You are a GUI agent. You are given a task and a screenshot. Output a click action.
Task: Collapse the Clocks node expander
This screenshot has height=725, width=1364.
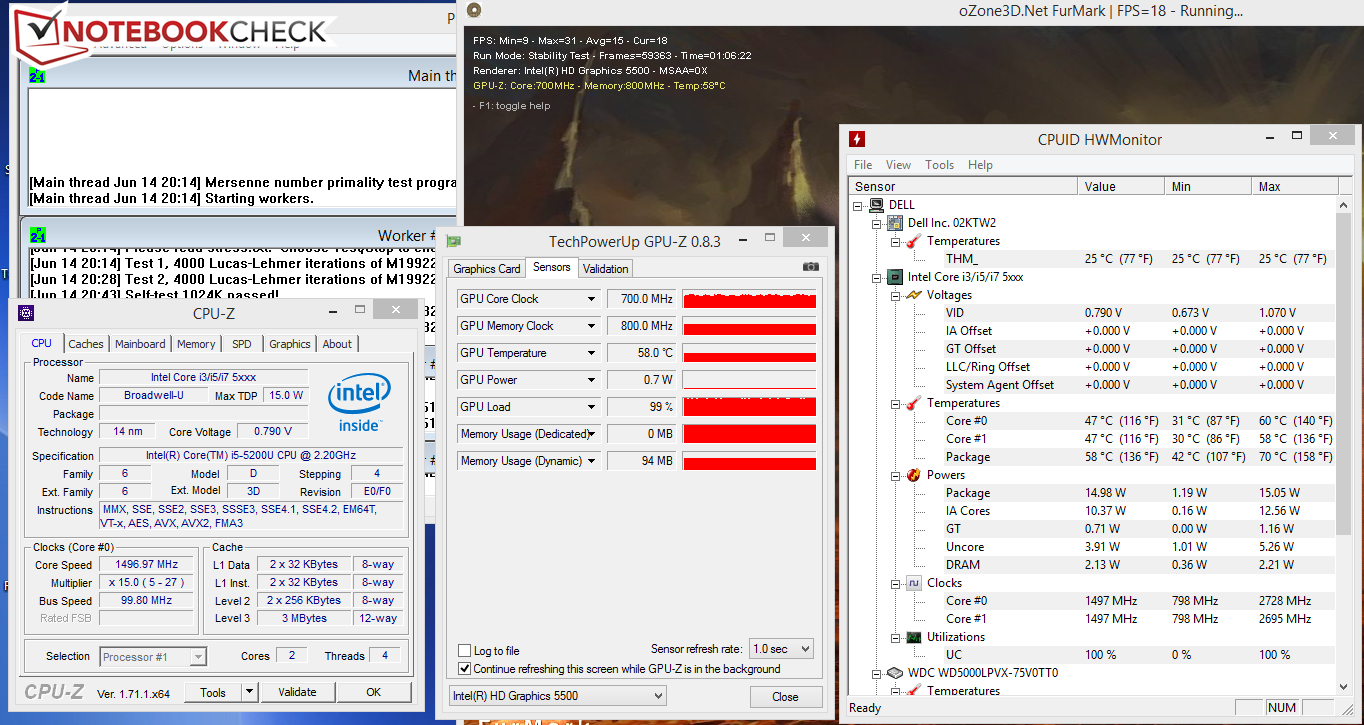click(x=895, y=583)
